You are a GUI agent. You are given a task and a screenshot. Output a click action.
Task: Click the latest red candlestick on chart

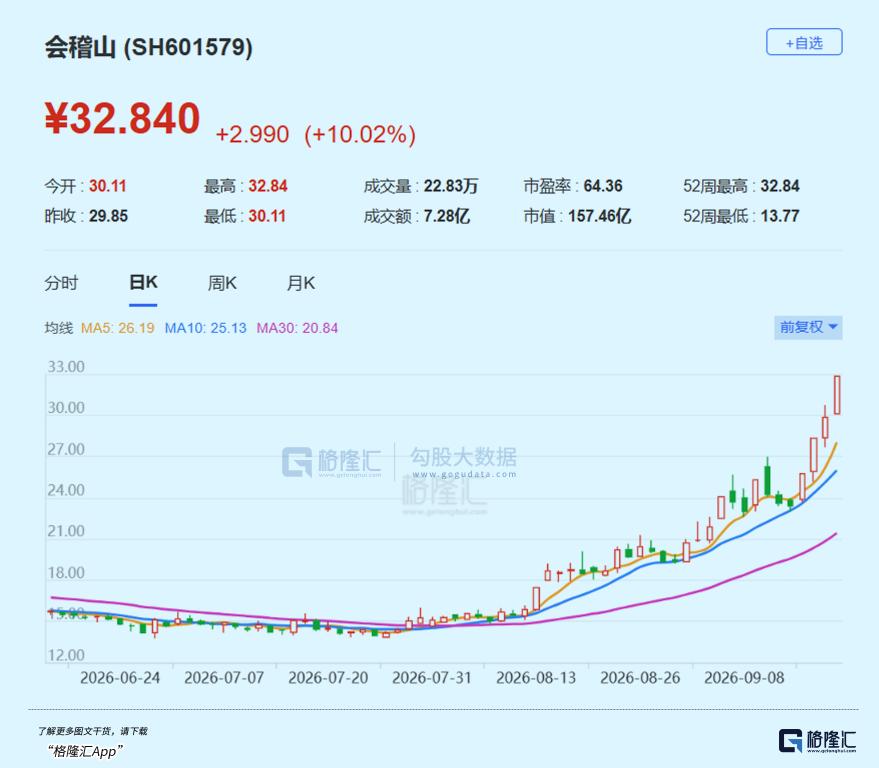(837, 395)
